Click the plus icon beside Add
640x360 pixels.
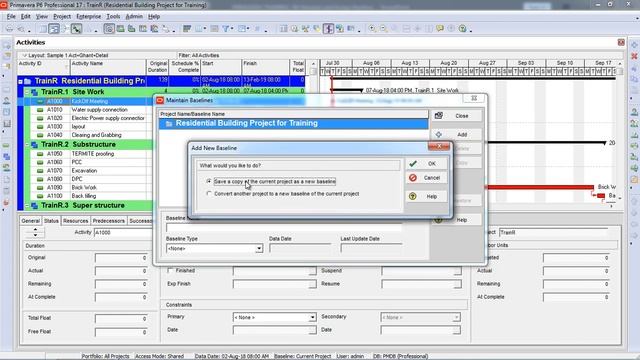[439, 134]
